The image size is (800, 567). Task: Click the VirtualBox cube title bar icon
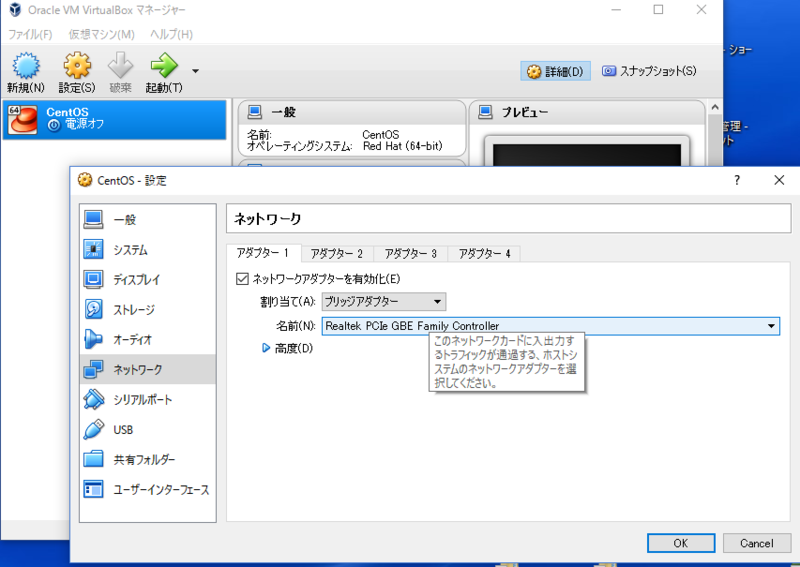15,10
